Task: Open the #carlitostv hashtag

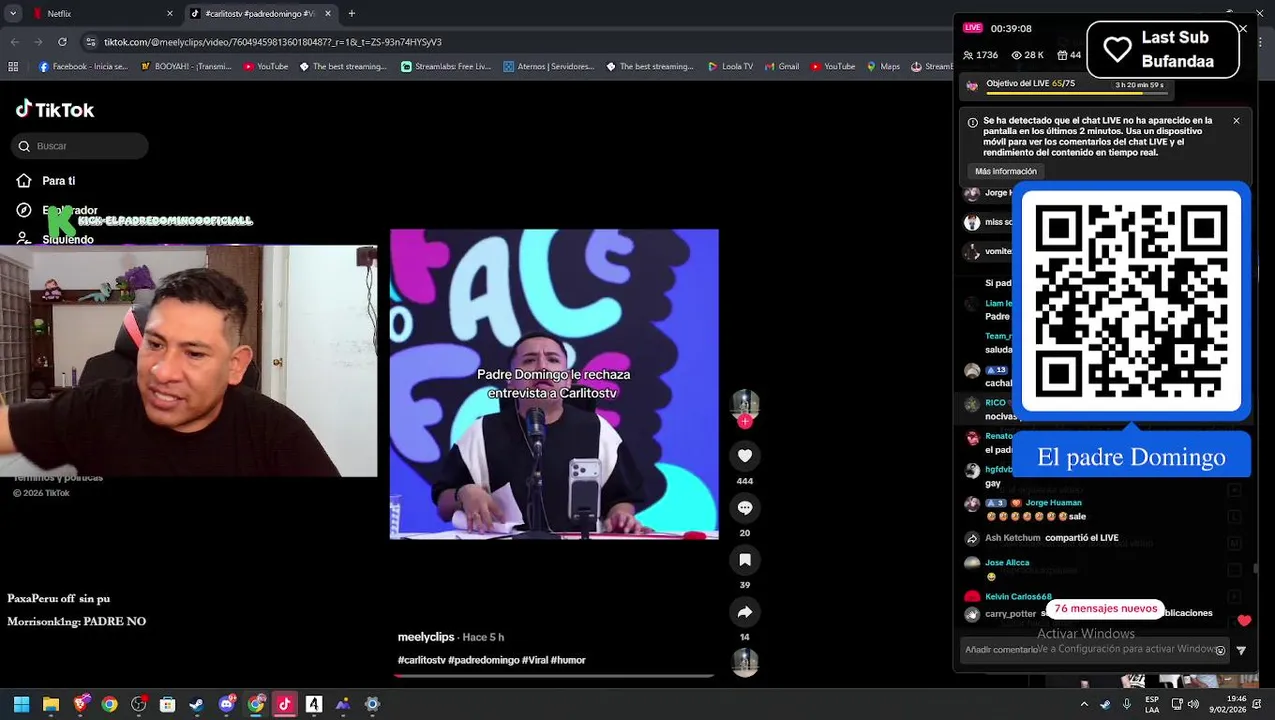Action: pyautogui.click(x=421, y=660)
